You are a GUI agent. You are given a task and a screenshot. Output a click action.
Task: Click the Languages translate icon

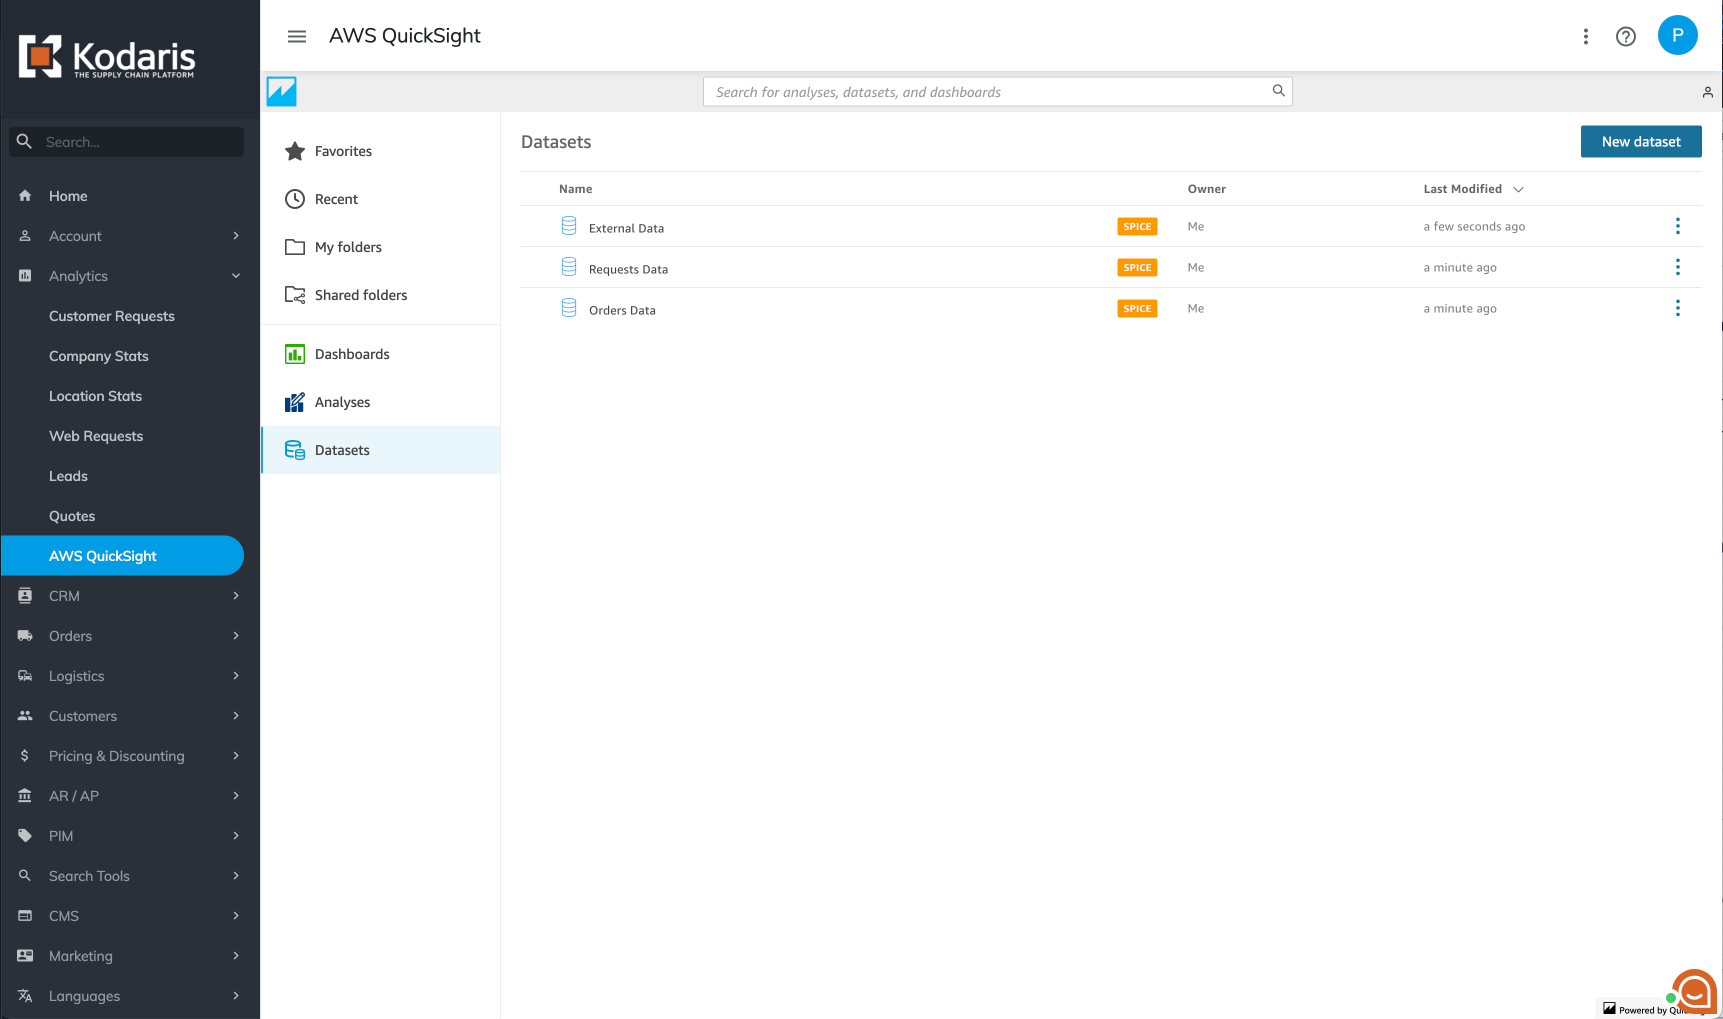tap(25, 996)
